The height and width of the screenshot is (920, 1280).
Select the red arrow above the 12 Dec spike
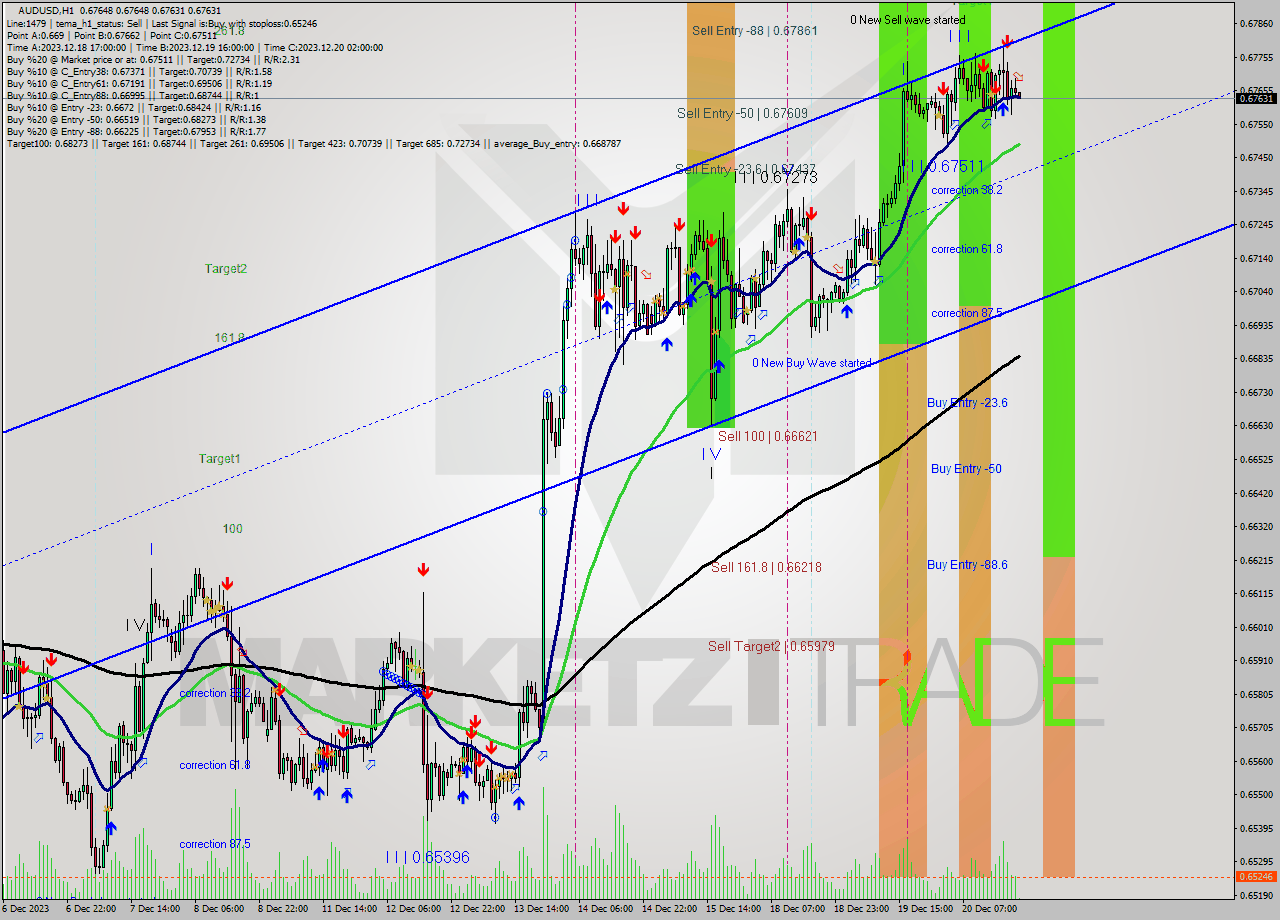tap(423, 570)
